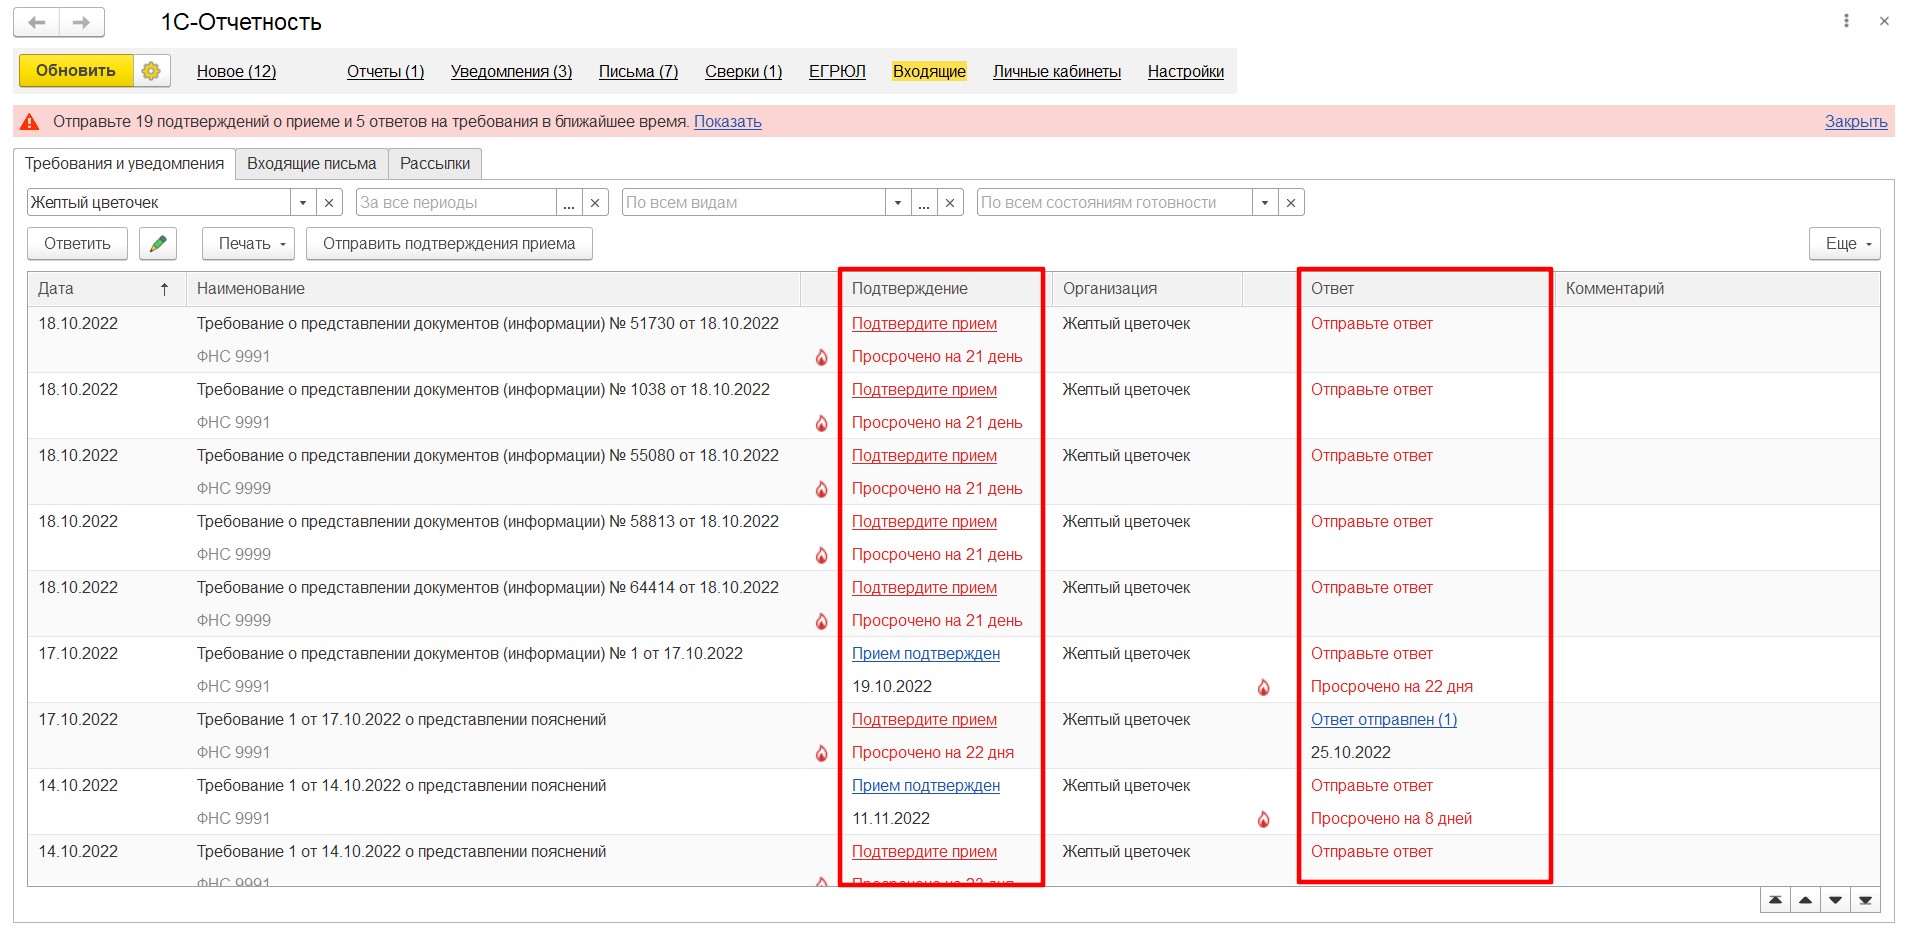Screen dimensions: 1905x931
Task: Click Подтвердите прием for requirement № 1038
Action: click(924, 390)
